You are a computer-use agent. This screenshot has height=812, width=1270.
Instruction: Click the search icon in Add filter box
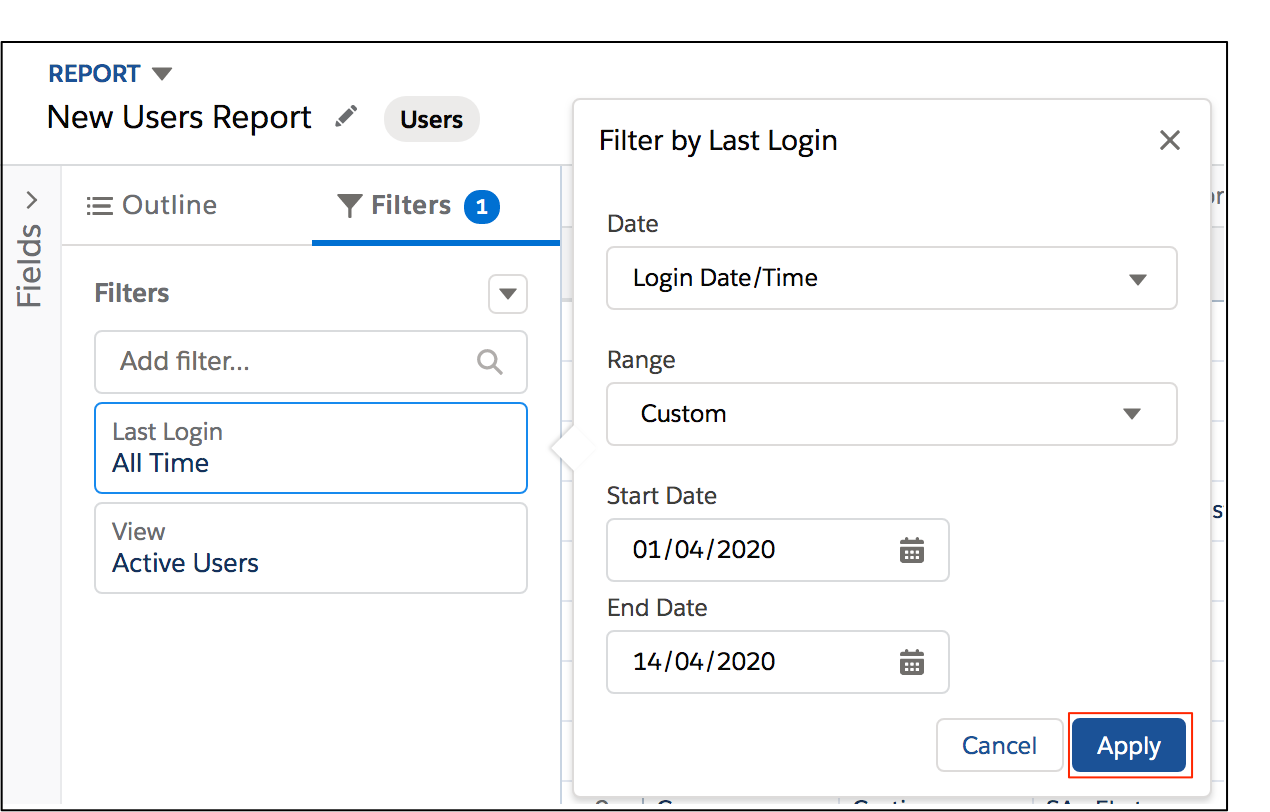tap(490, 362)
